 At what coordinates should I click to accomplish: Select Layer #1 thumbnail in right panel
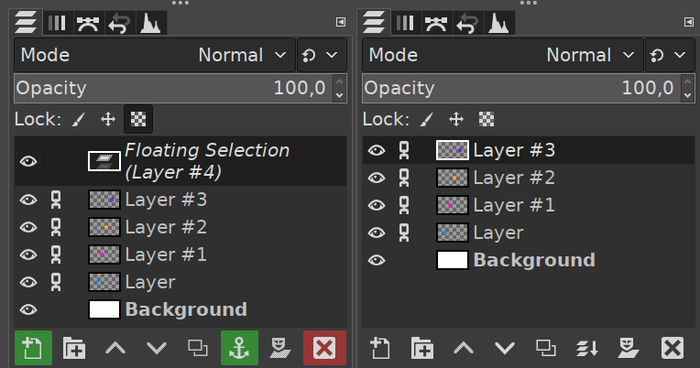452,205
